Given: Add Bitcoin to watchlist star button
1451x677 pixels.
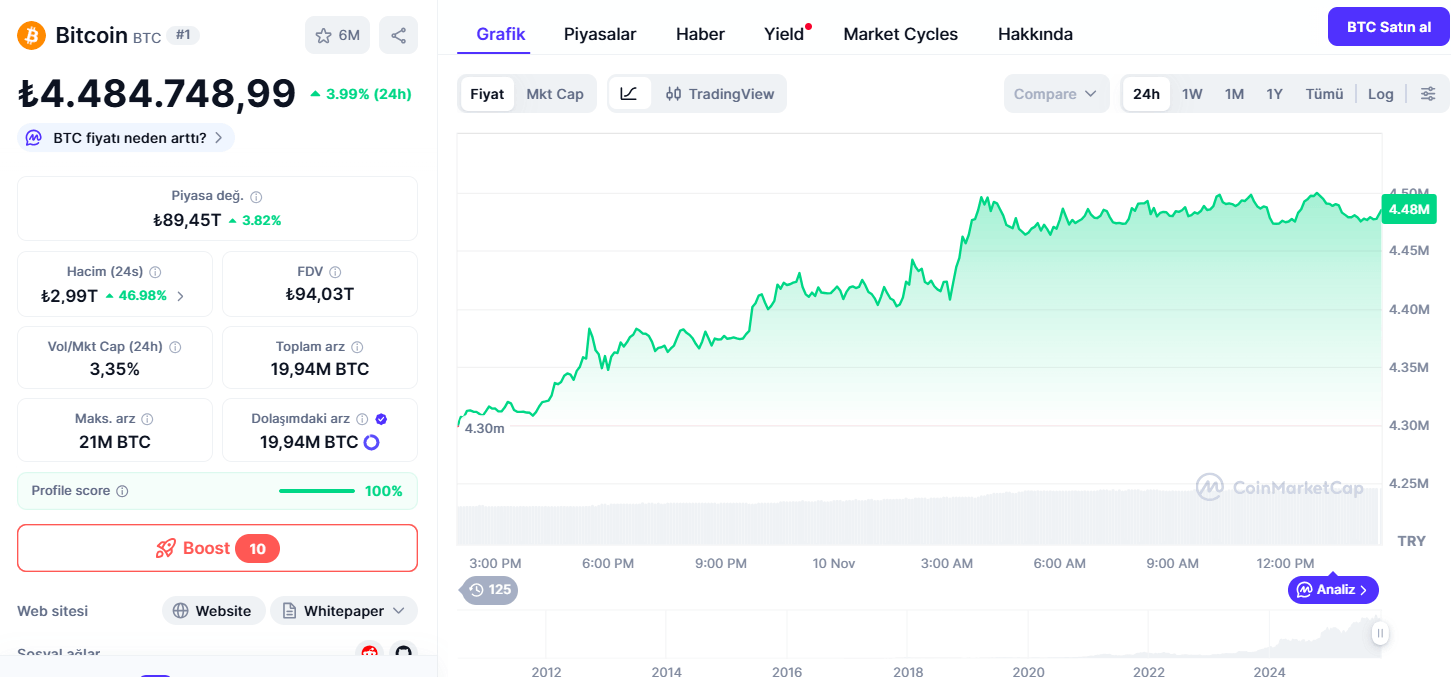Looking at the screenshot, I should pyautogui.click(x=337, y=36).
